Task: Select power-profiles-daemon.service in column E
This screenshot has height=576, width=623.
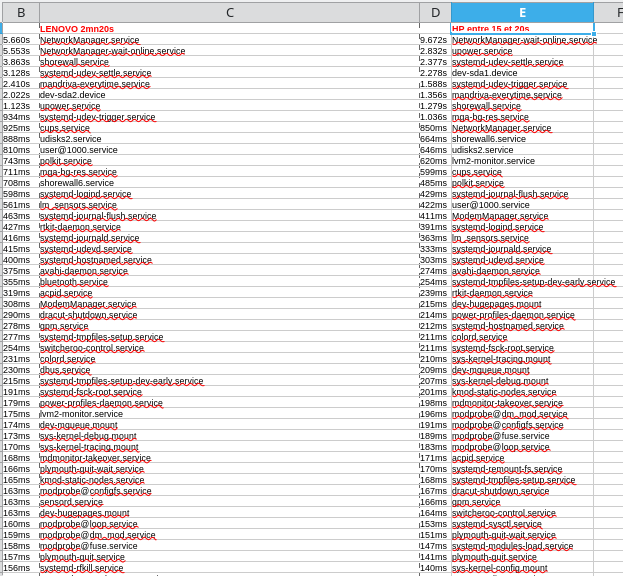Action: coord(522,315)
